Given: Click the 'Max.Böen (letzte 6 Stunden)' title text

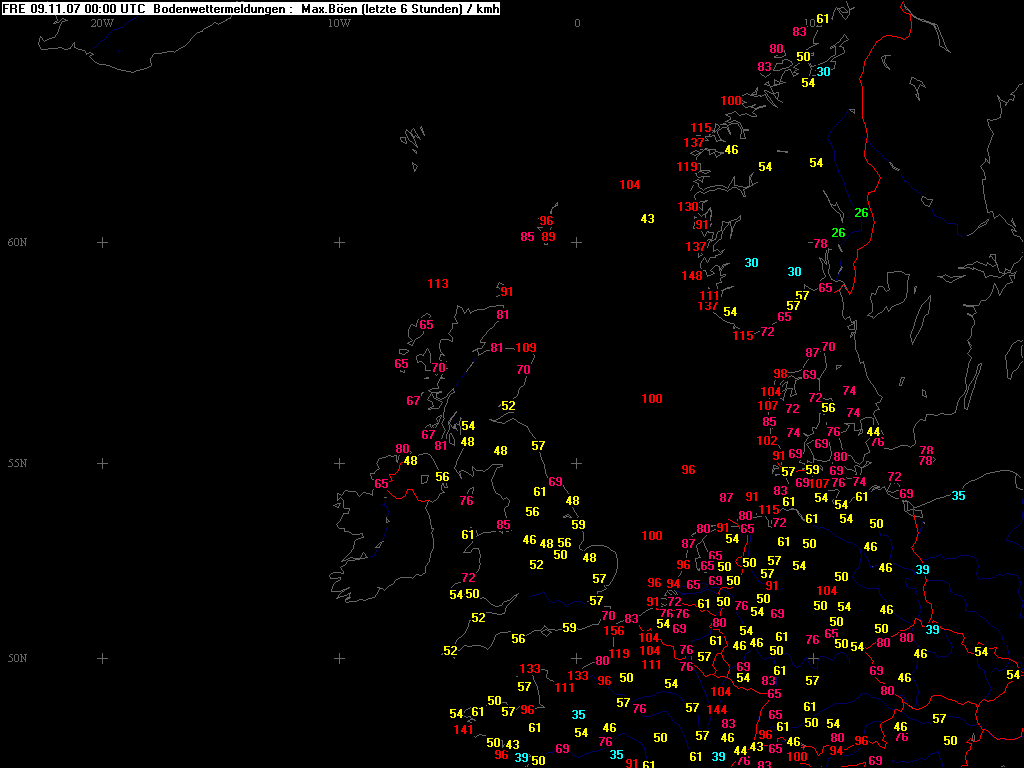Looking at the screenshot, I should click(x=381, y=9).
